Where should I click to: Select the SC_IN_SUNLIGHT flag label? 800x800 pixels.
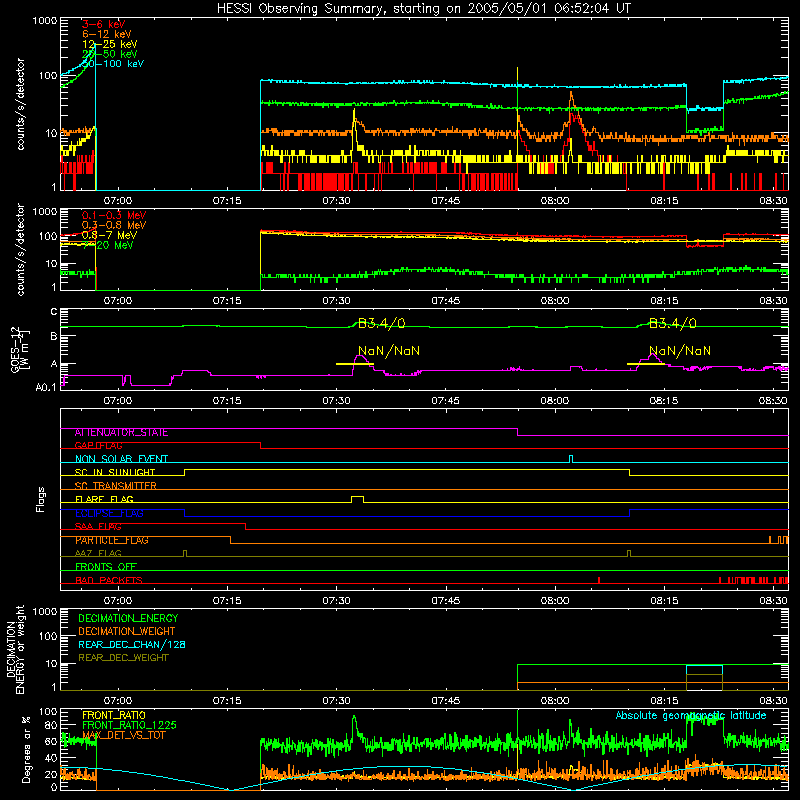point(115,472)
